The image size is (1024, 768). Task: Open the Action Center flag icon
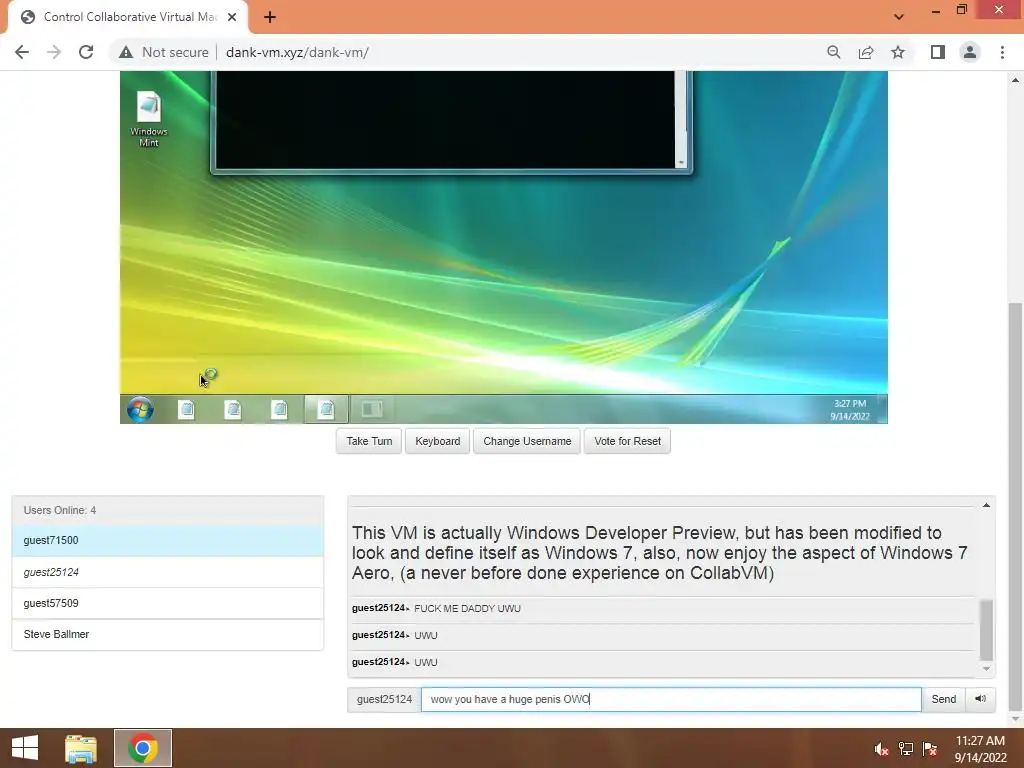coord(930,748)
